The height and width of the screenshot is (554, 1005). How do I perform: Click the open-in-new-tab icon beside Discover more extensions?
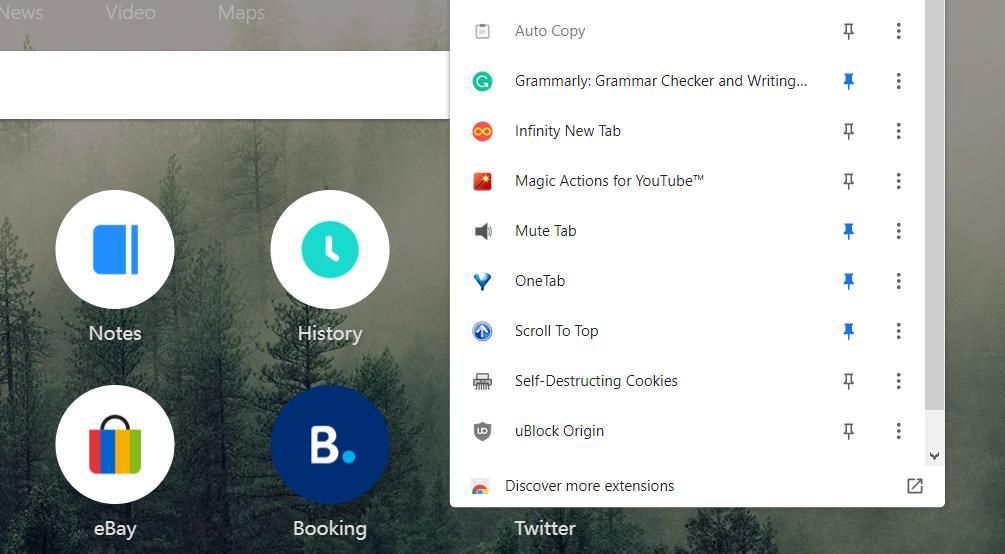(x=915, y=486)
